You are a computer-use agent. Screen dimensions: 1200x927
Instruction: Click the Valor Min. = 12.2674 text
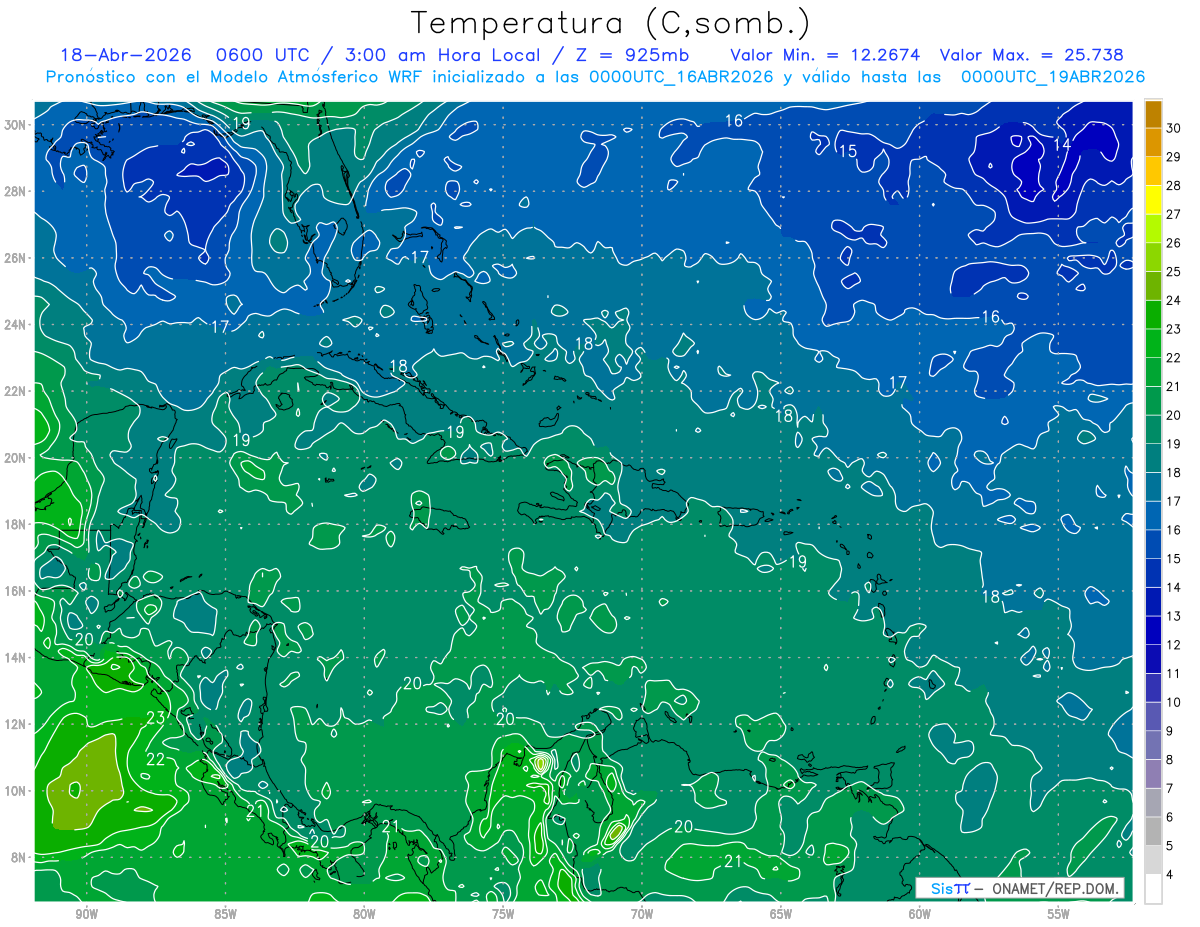click(825, 55)
